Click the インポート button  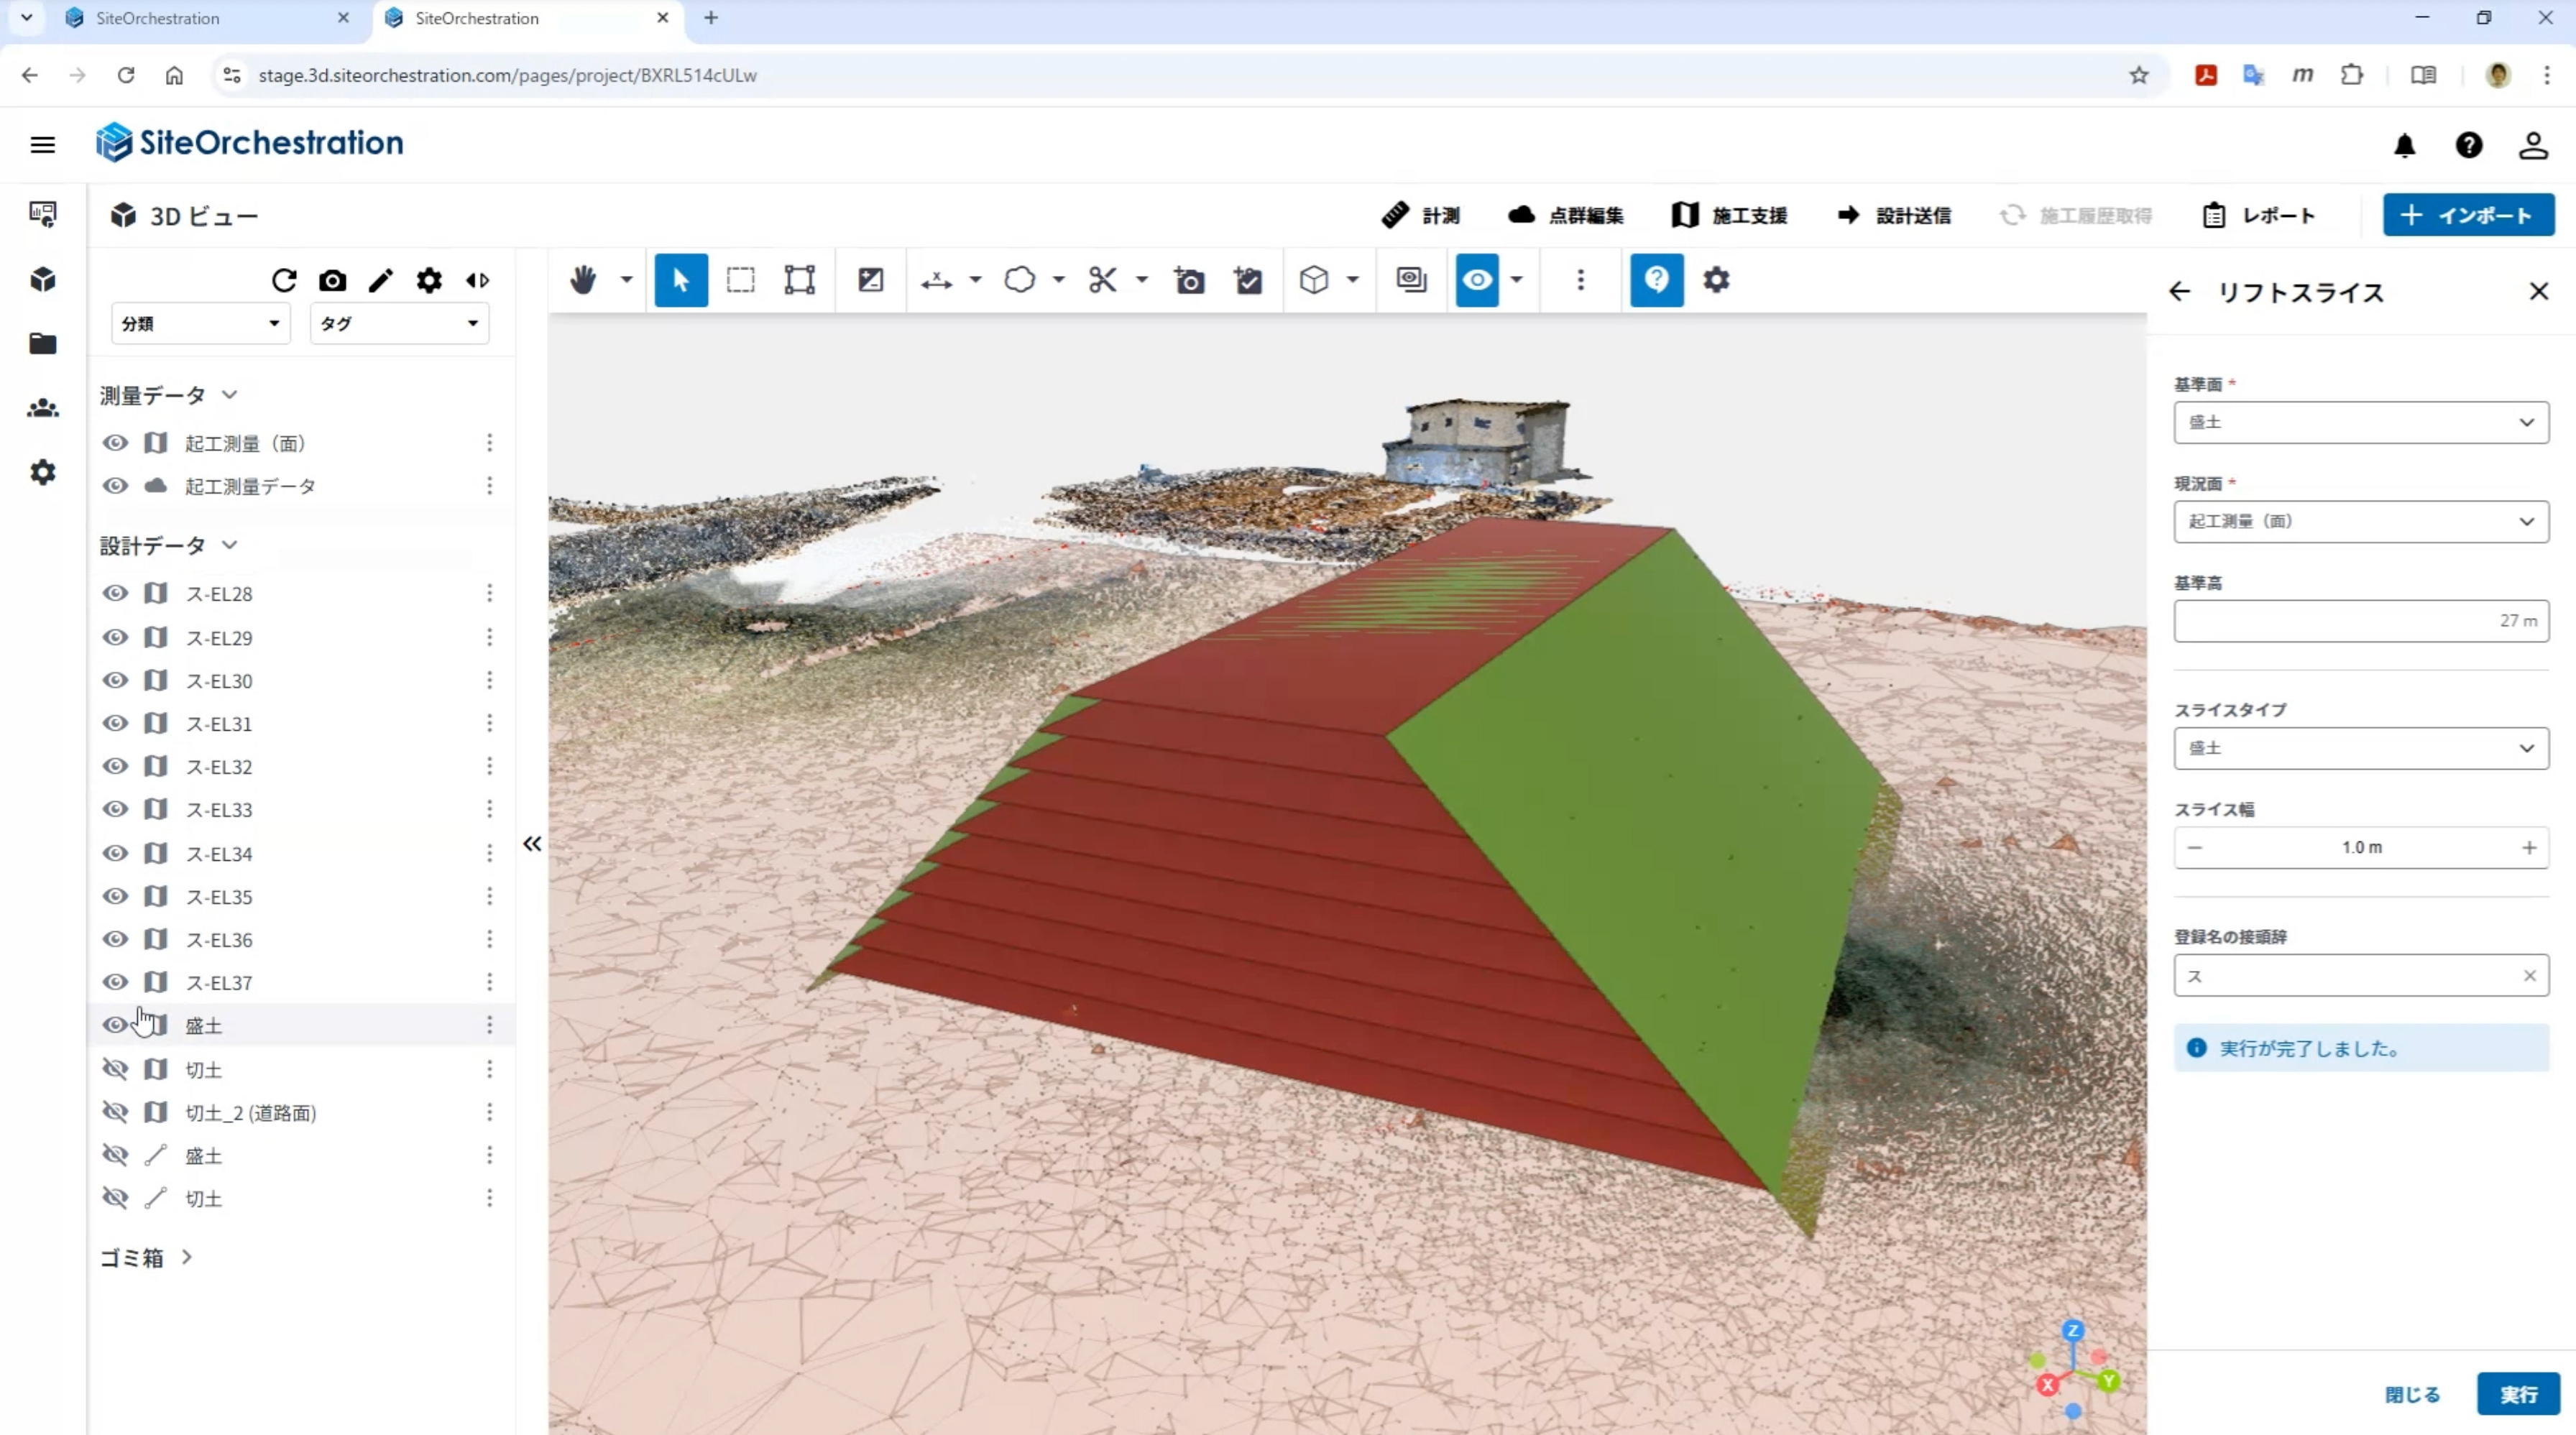(x=2468, y=215)
